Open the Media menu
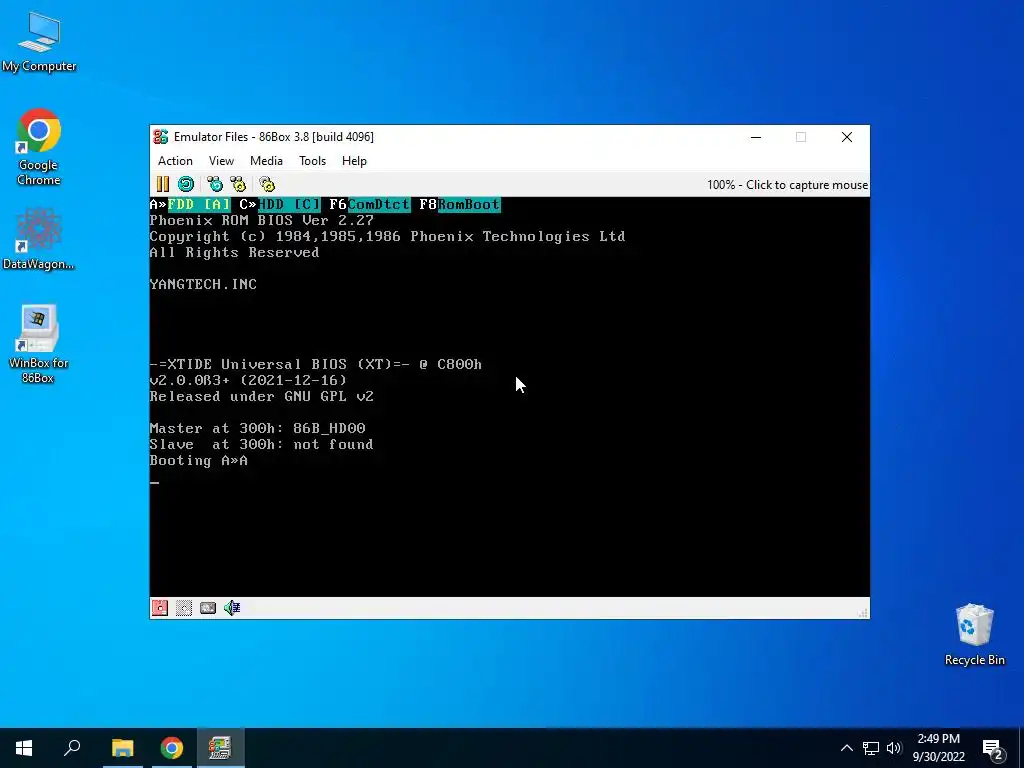This screenshot has width=1024, height=768. coord(266,161)
